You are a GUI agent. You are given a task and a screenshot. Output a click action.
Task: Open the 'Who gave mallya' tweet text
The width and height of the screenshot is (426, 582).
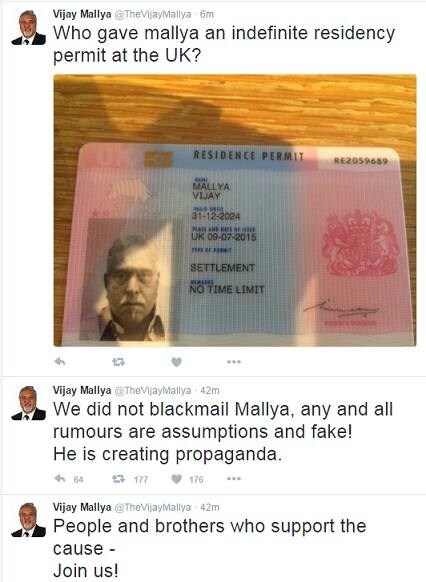click(x=224, y=44)
